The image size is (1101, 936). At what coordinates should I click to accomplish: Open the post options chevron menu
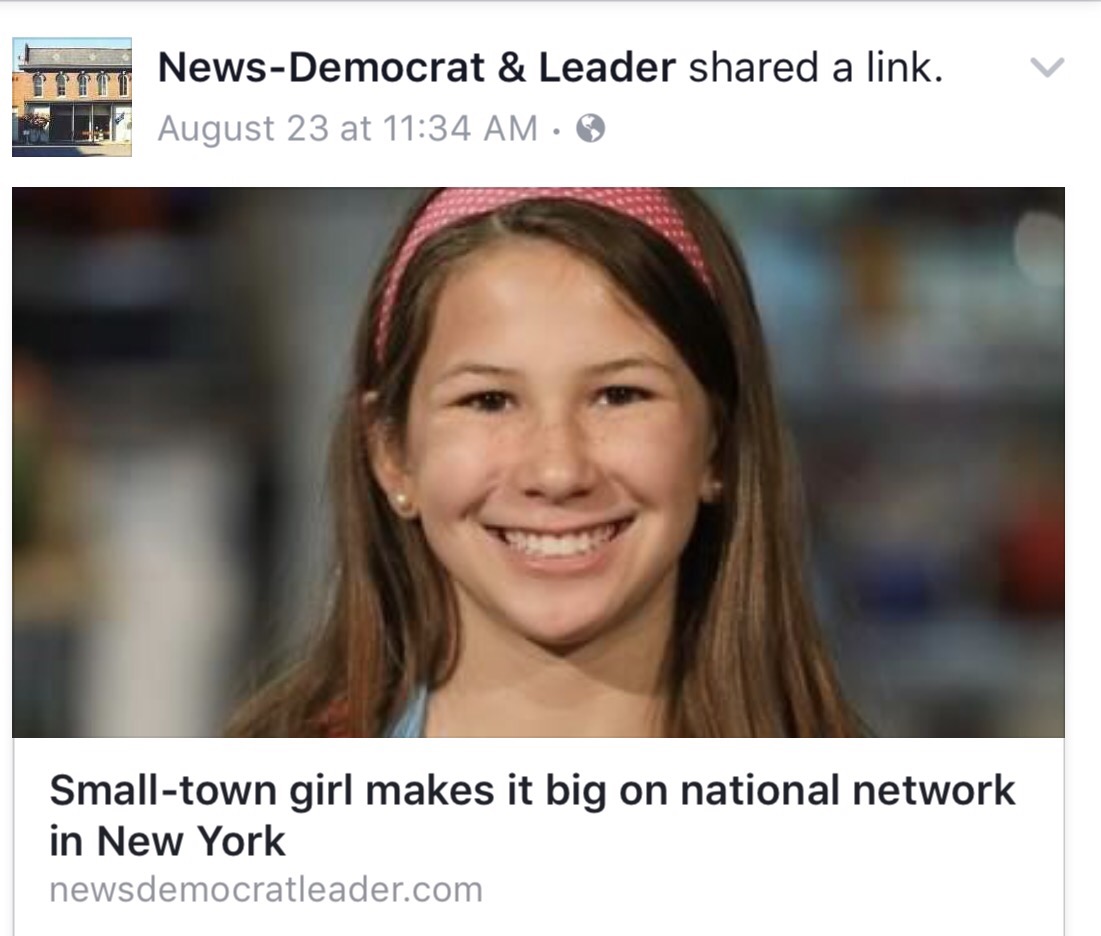1047,67
